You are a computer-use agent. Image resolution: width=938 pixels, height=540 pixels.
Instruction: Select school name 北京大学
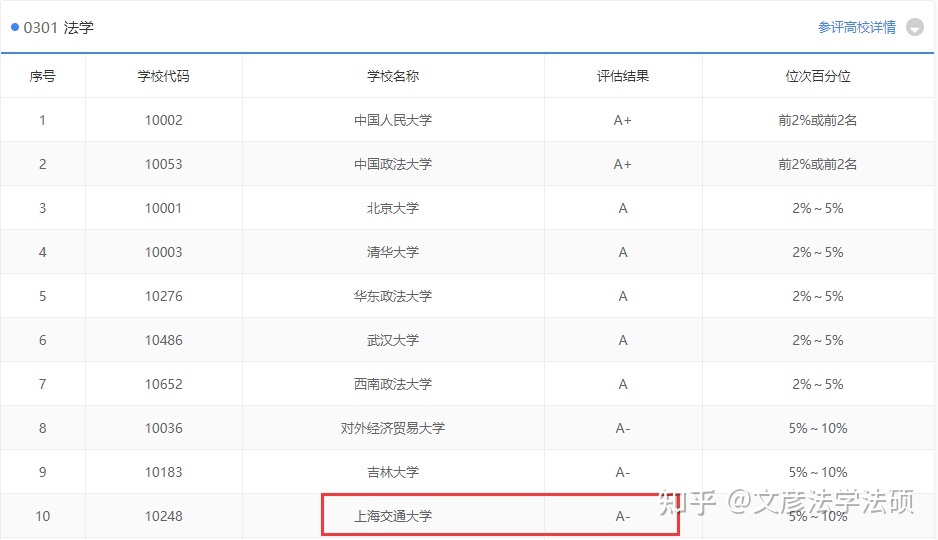point(393,208)
